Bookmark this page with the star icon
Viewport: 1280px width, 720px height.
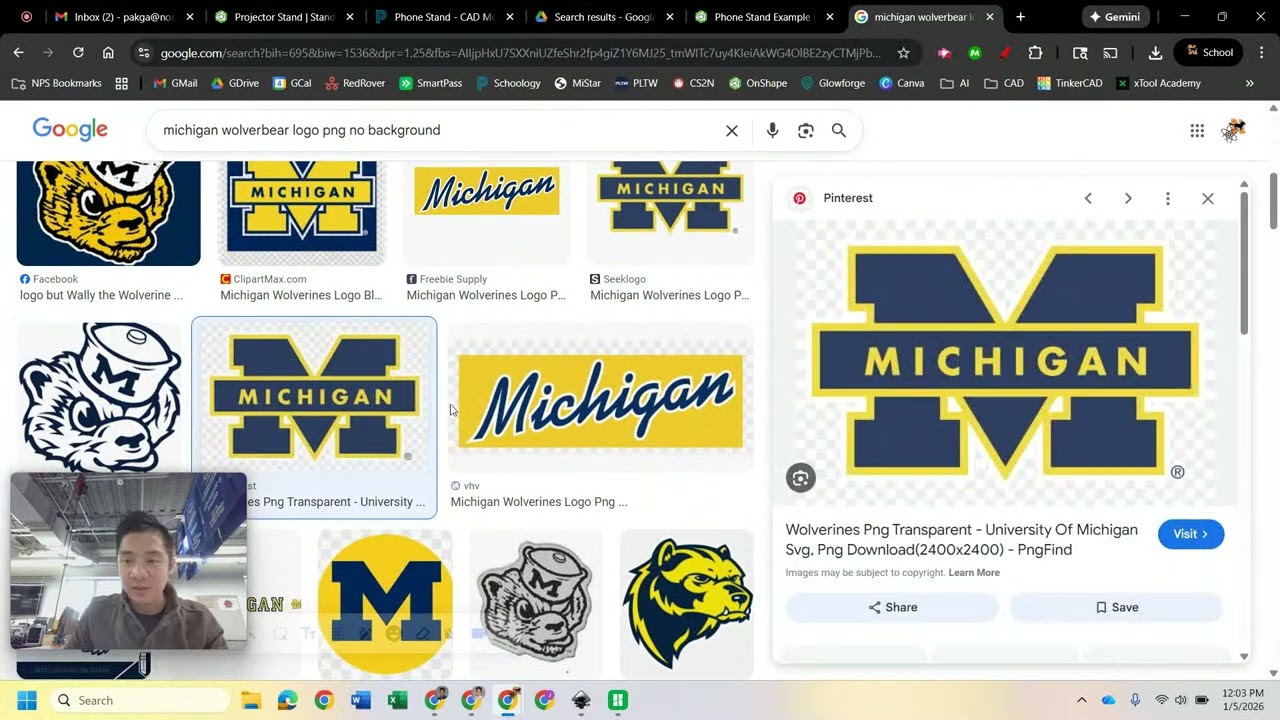point(904,52)
